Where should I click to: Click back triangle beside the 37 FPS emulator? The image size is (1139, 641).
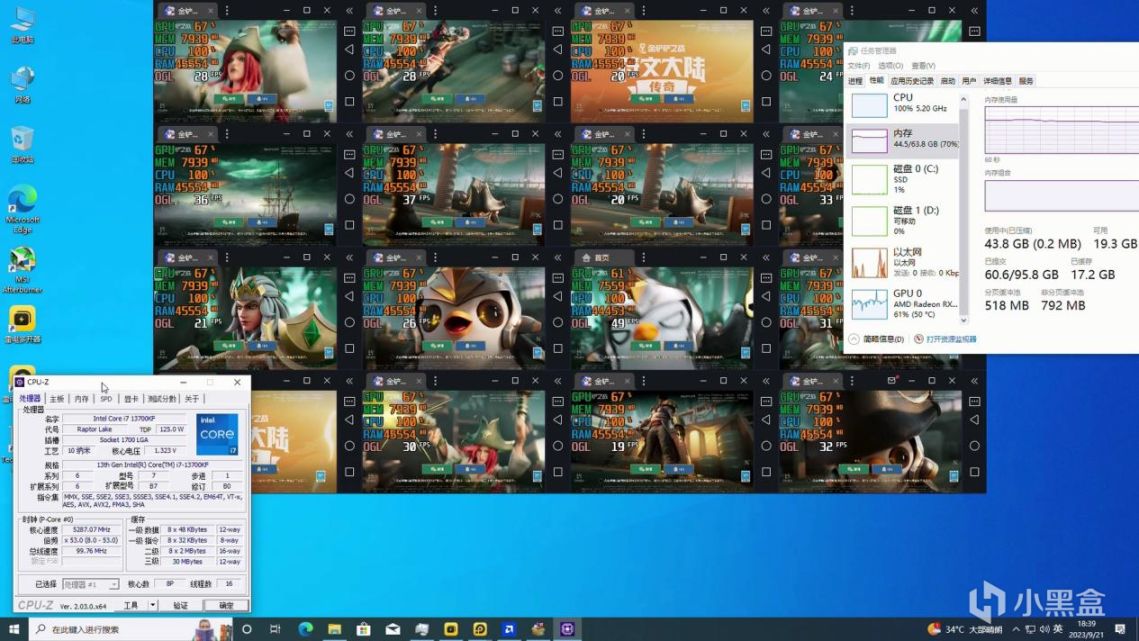click(x=558, y=173)
